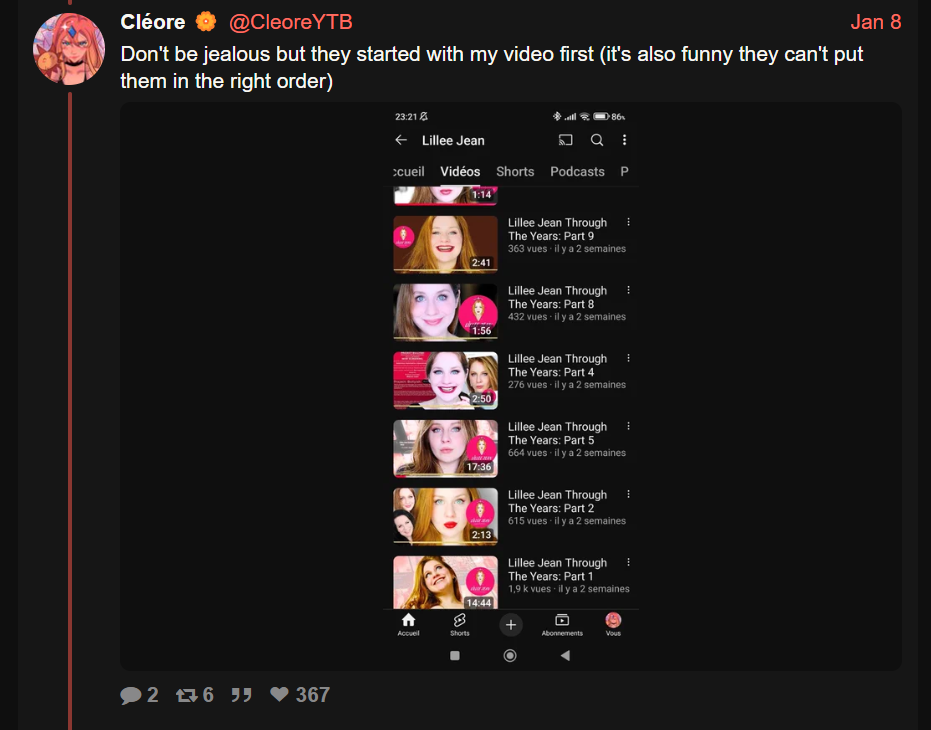Screen dimensions: 931x730
Task: Open options menu for Part 4 video
Action: tap(628, 358)
